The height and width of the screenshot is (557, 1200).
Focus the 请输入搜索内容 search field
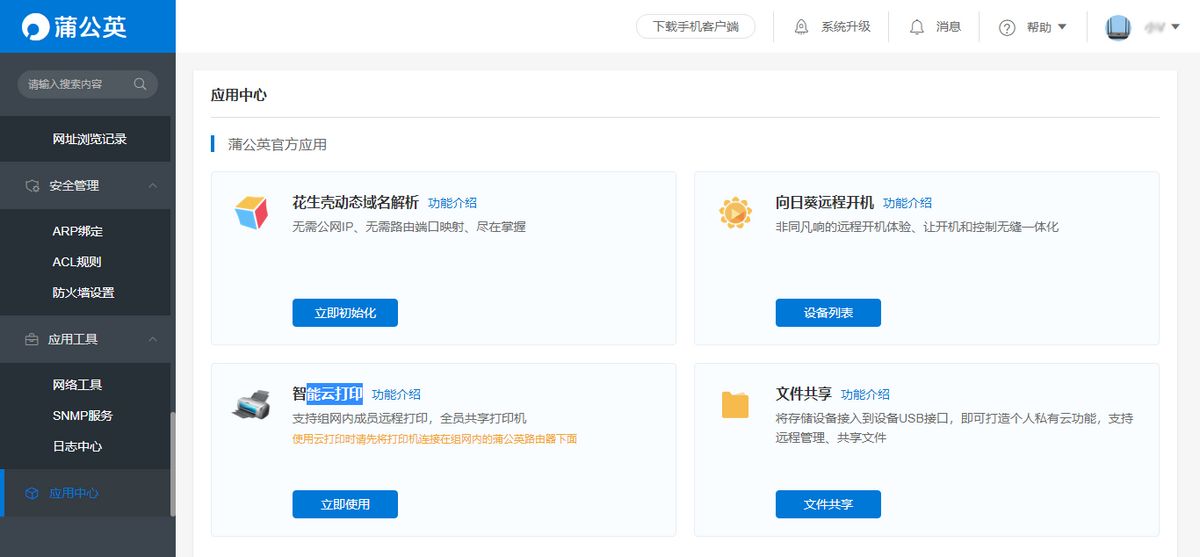(88, 84)
